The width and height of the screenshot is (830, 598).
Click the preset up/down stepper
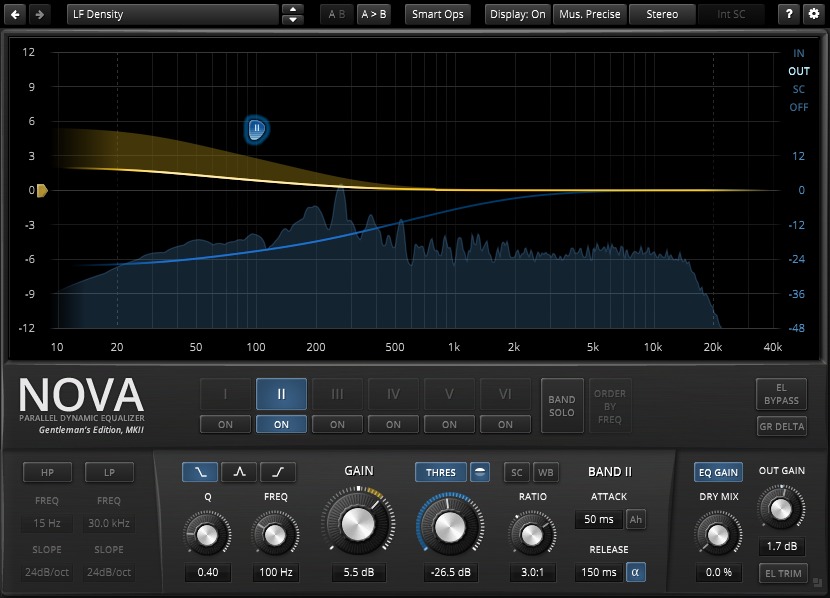[x=291, y=14]
